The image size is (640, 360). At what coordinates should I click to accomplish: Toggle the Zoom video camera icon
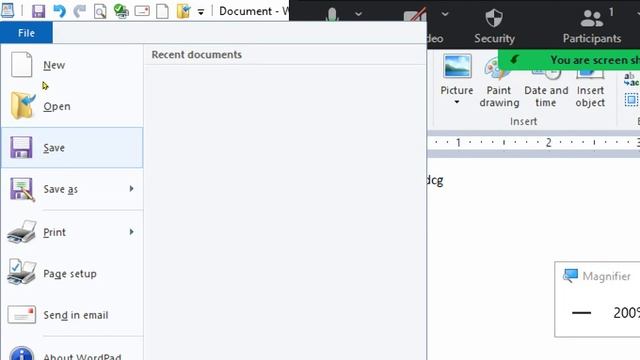pyautogui.click(x=416, y=16)
